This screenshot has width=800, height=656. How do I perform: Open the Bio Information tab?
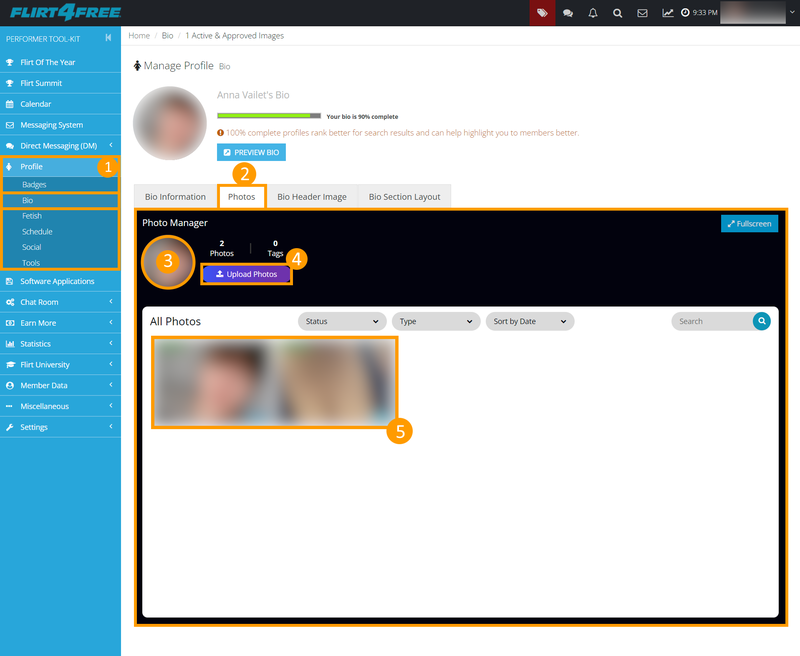click(x=174, y=196)
